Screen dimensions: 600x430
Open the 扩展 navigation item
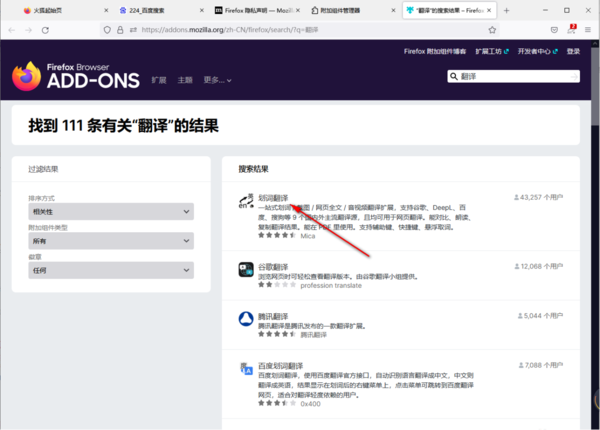pos(159,80)
